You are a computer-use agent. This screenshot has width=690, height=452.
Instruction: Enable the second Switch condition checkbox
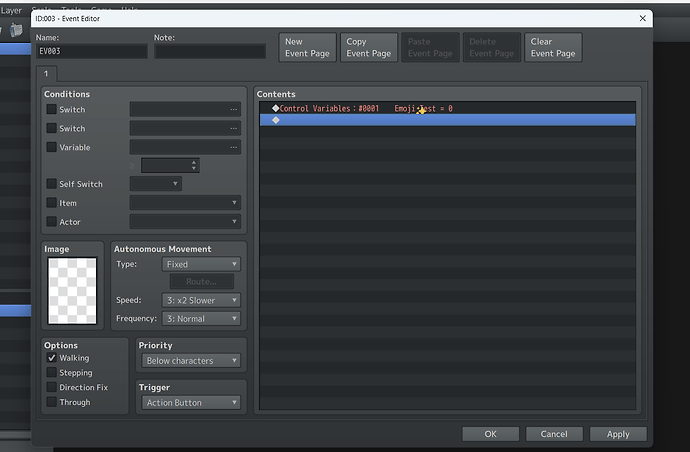(51, 128)
